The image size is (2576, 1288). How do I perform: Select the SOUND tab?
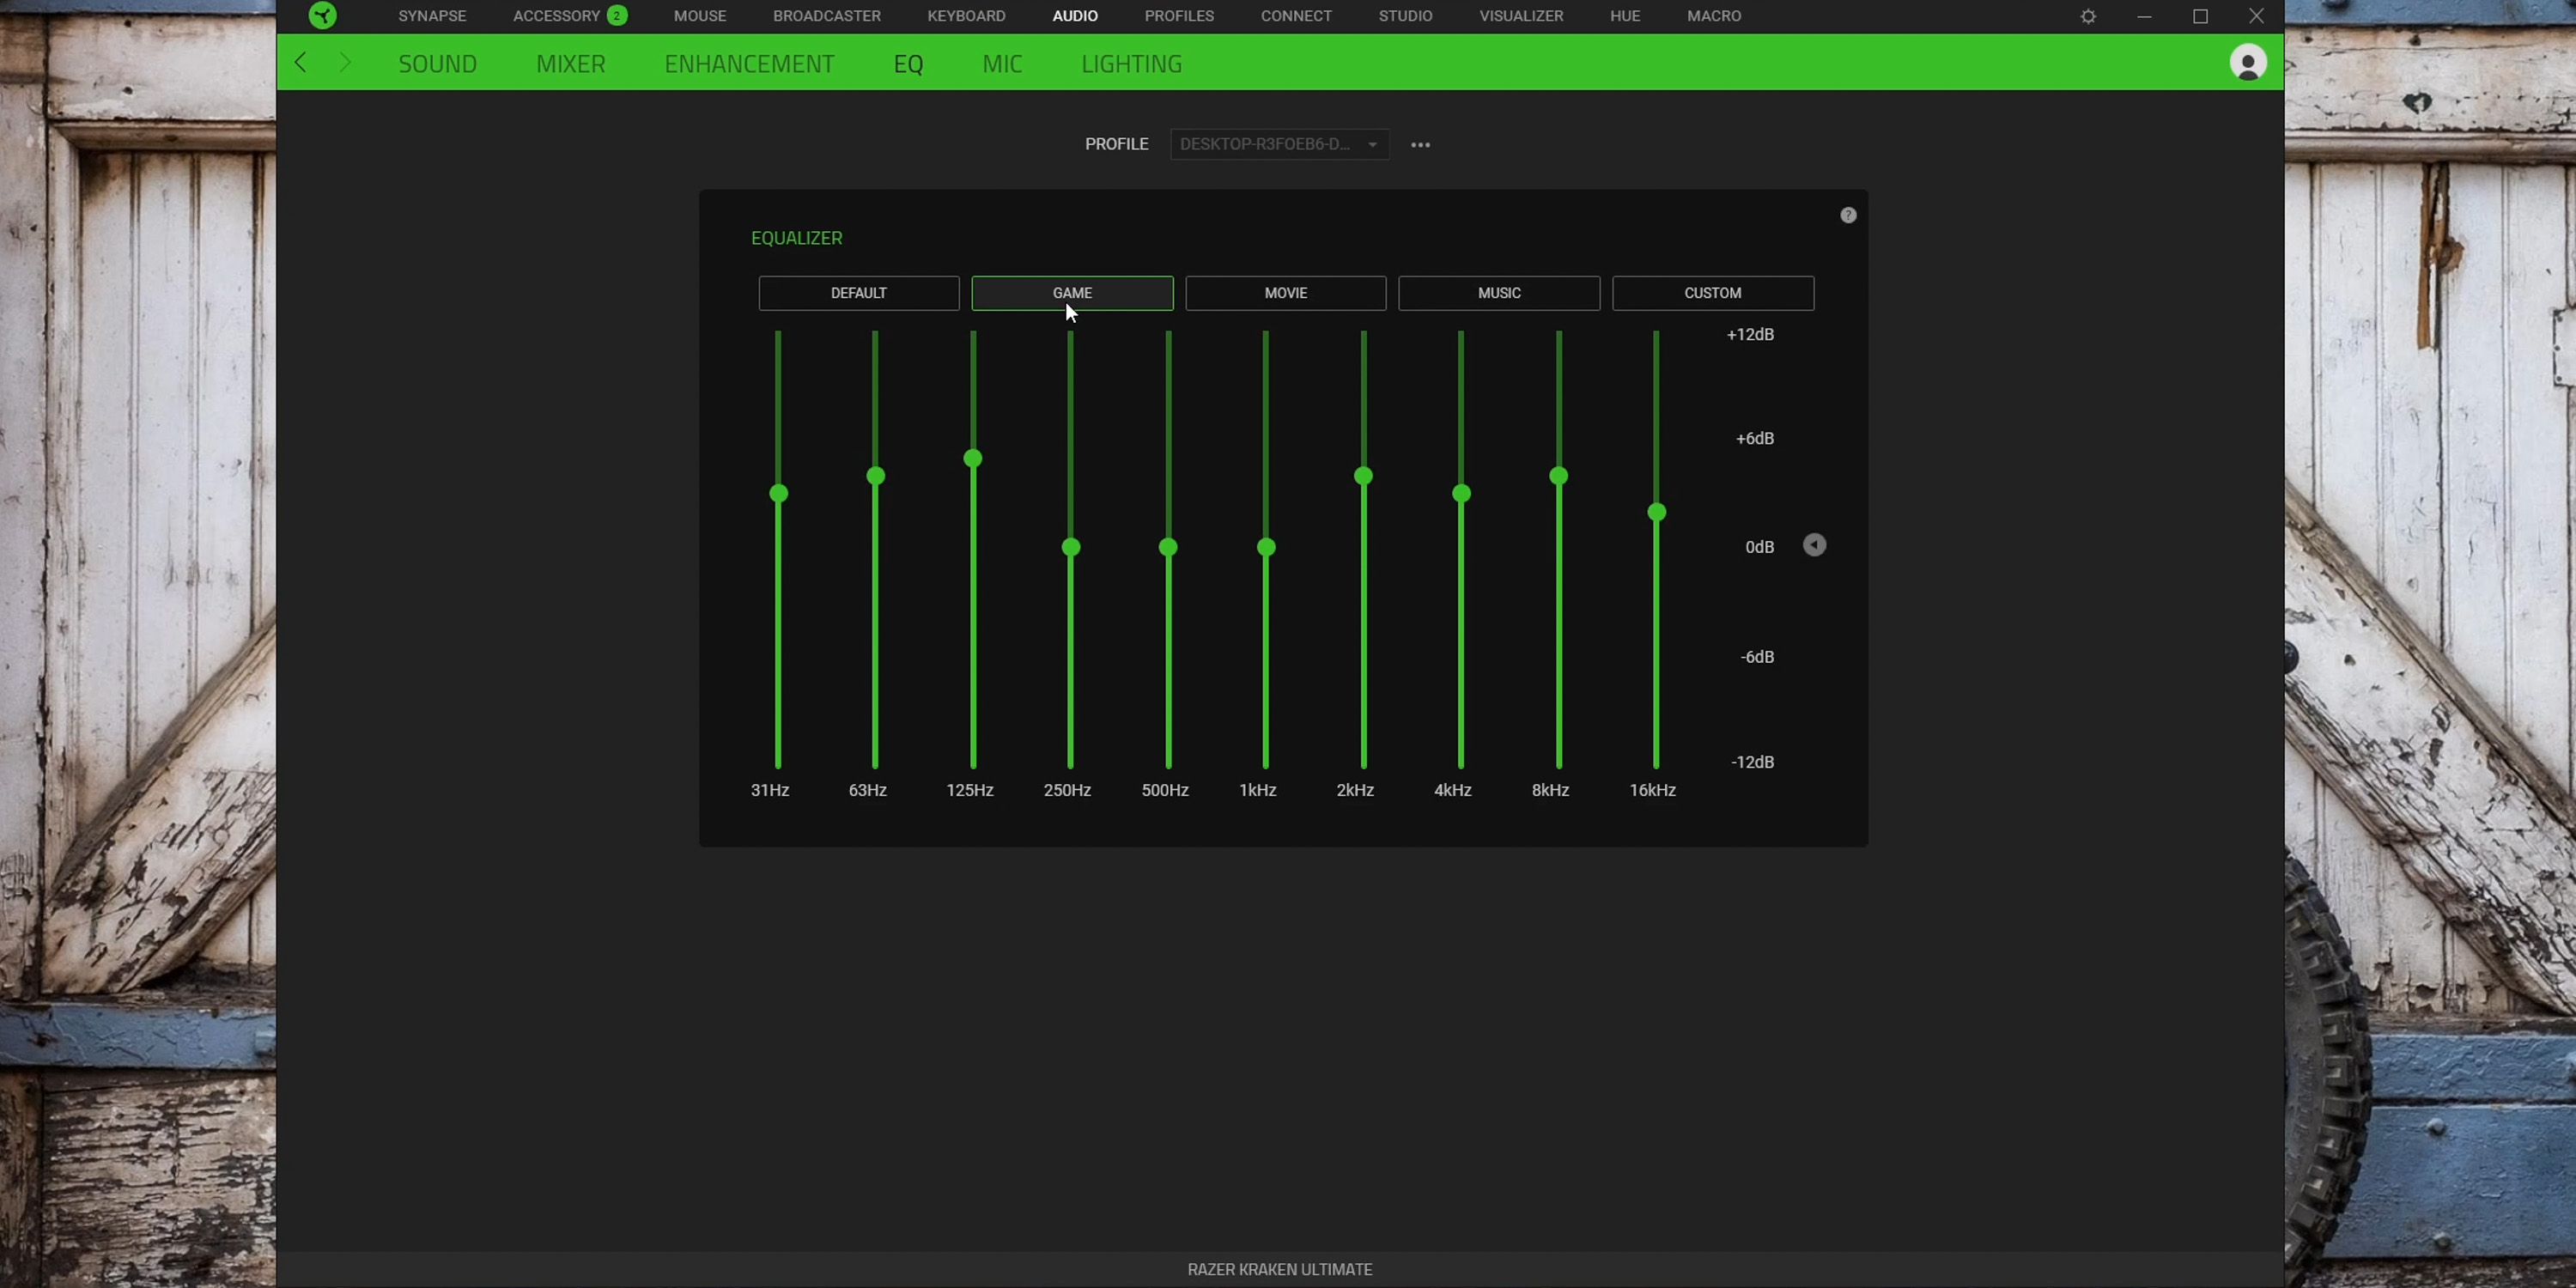(x=437, y=63)
